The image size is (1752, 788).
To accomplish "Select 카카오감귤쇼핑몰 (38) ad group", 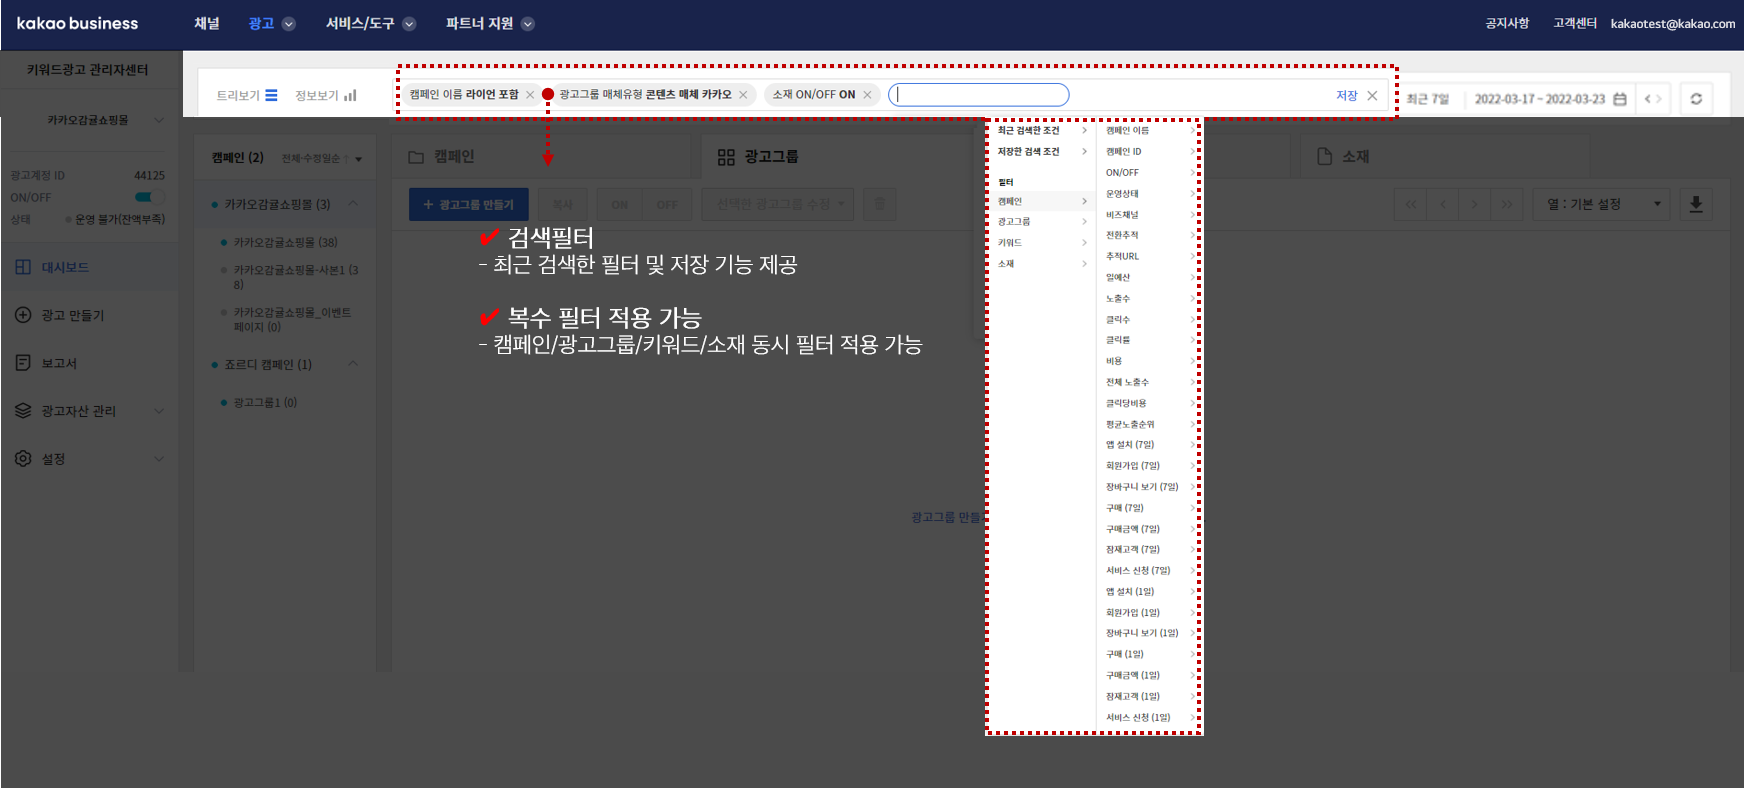I will [x=285, y=242].
